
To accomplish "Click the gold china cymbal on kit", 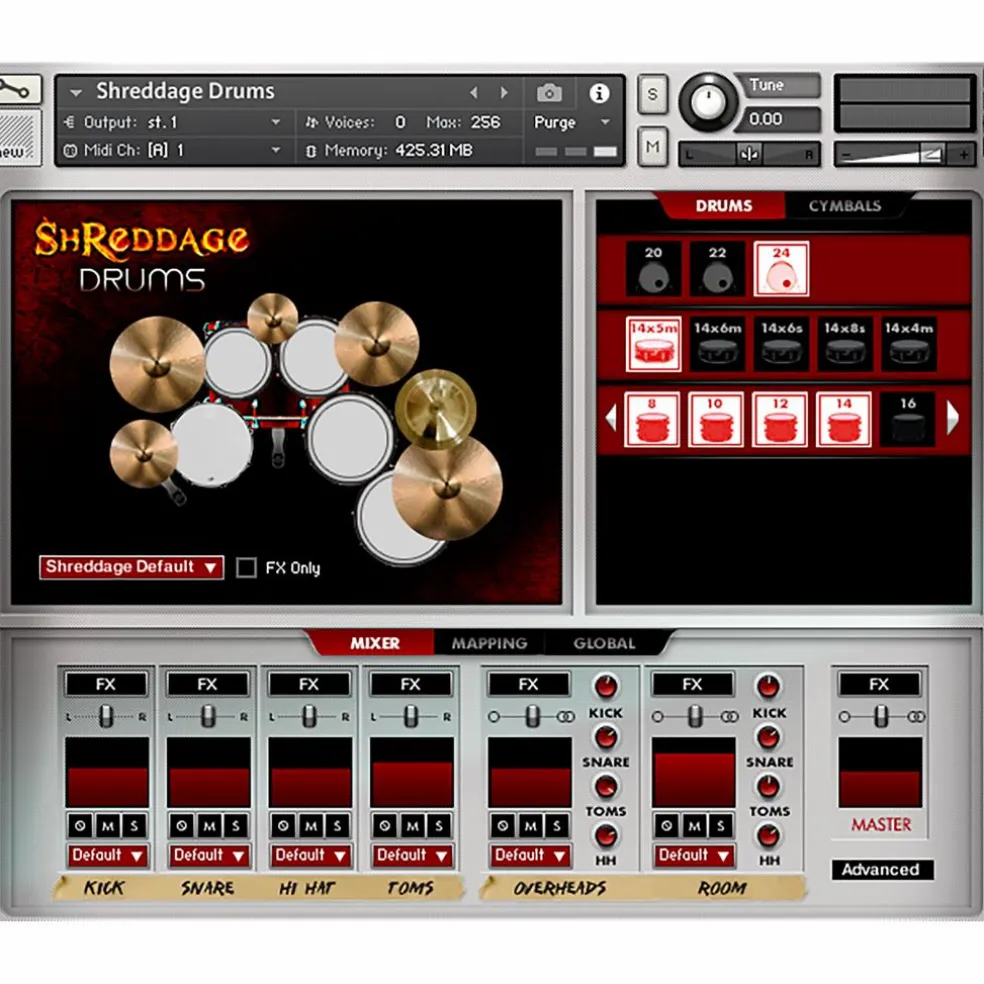I will [x=436, y=409].
